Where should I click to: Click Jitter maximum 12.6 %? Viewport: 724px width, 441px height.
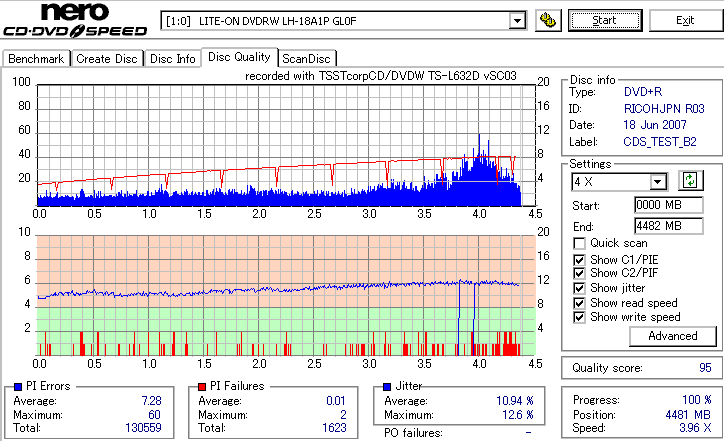(x=518, y=415)
